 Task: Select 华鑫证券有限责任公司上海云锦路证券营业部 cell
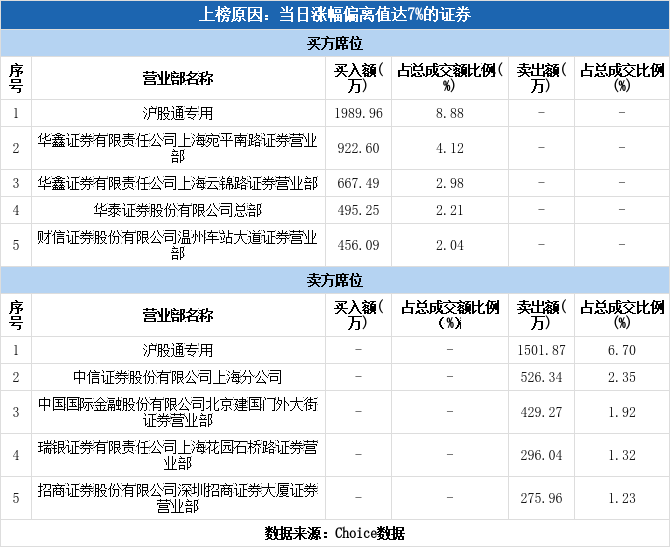(178, 183)
